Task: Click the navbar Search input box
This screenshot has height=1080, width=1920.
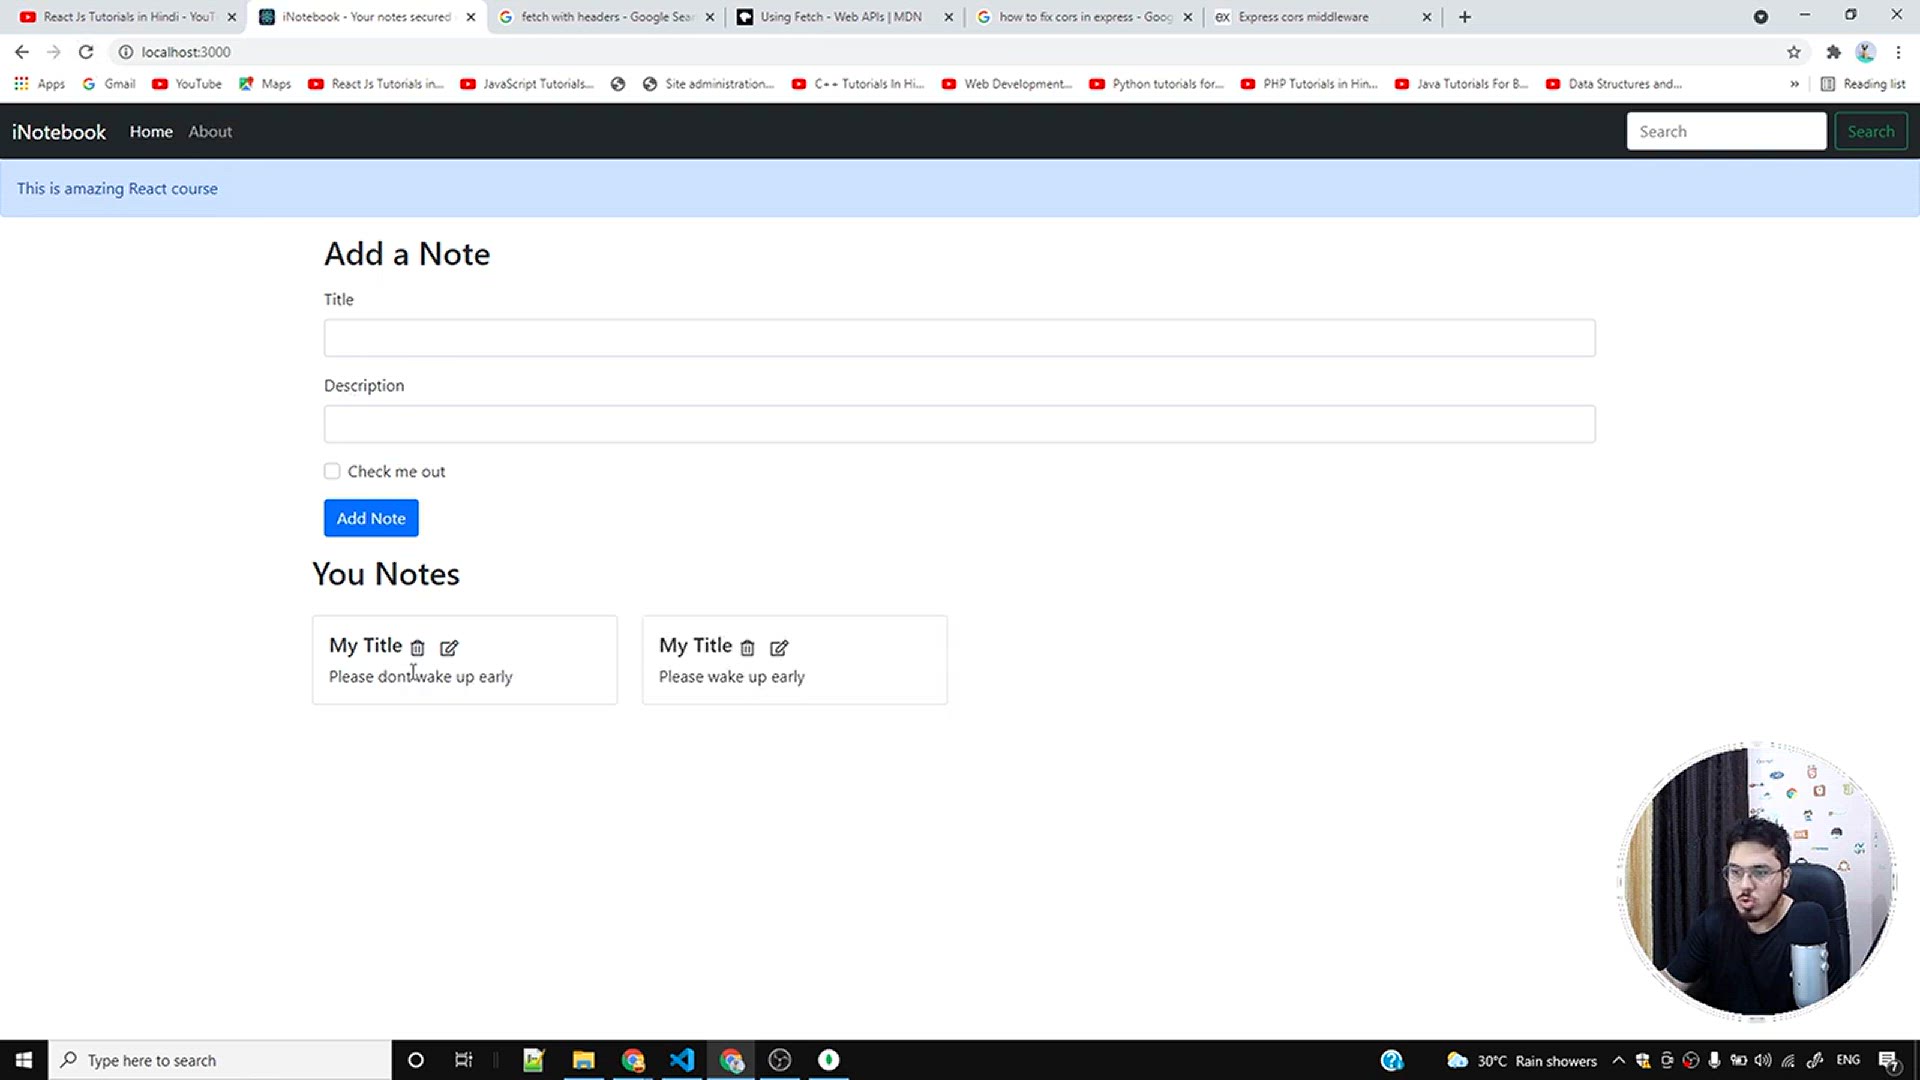Action: click(x=1726, y=131)
